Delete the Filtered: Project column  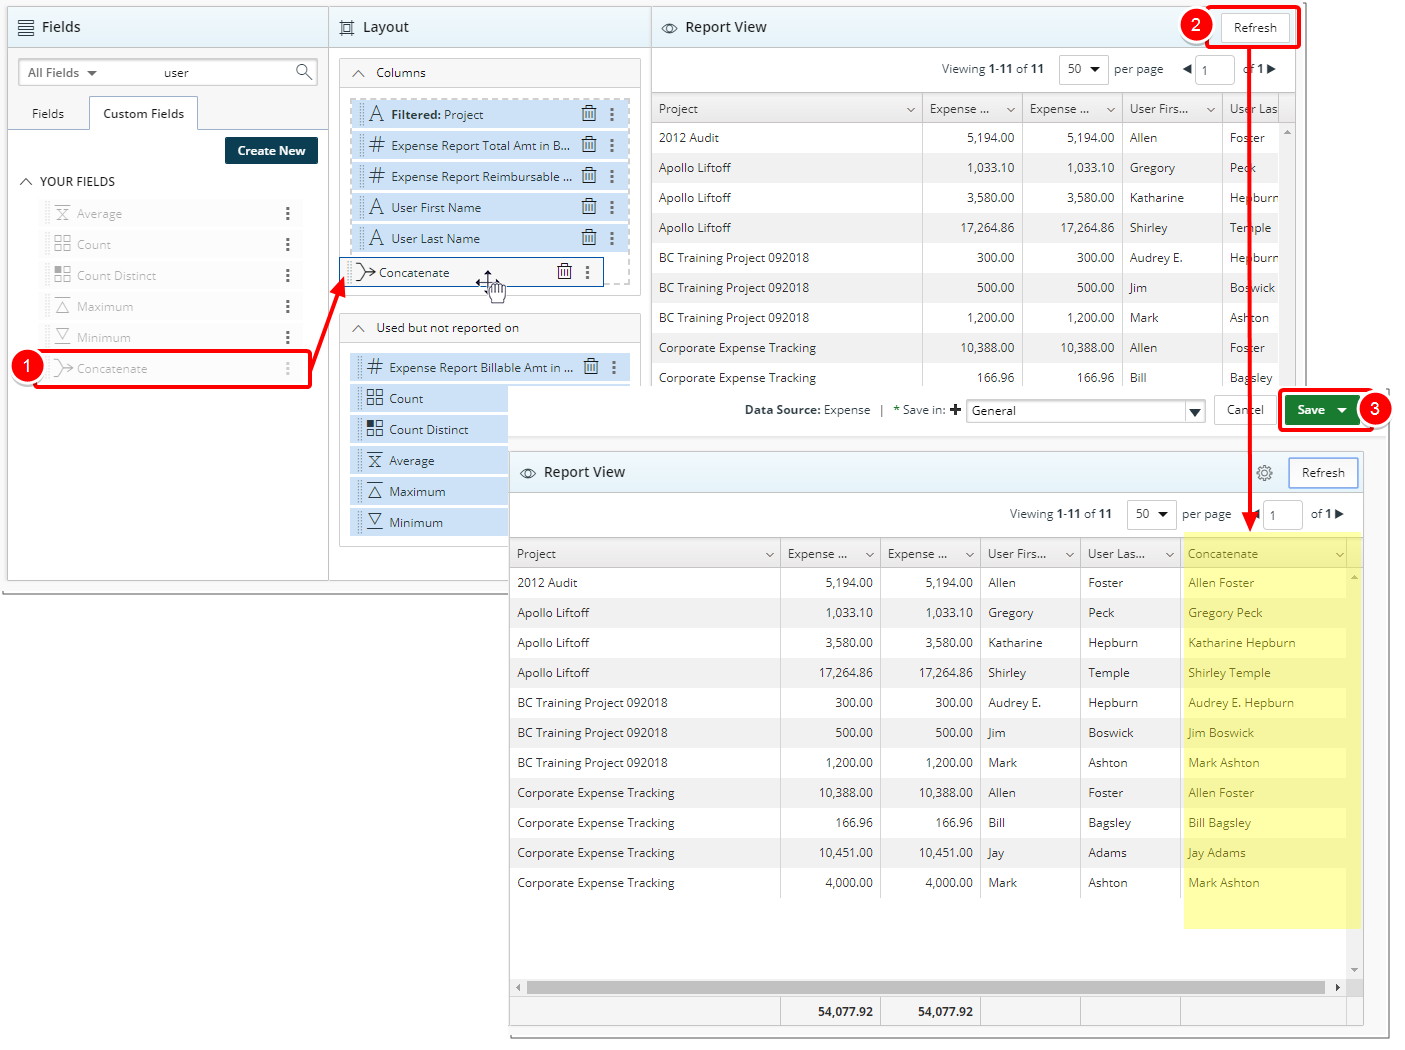(589, 114)
